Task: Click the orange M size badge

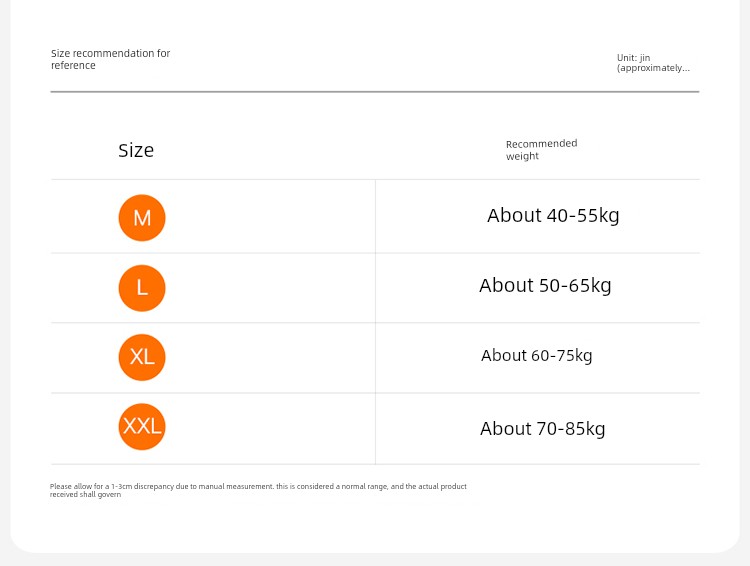Action: click(x=142, y=218)
